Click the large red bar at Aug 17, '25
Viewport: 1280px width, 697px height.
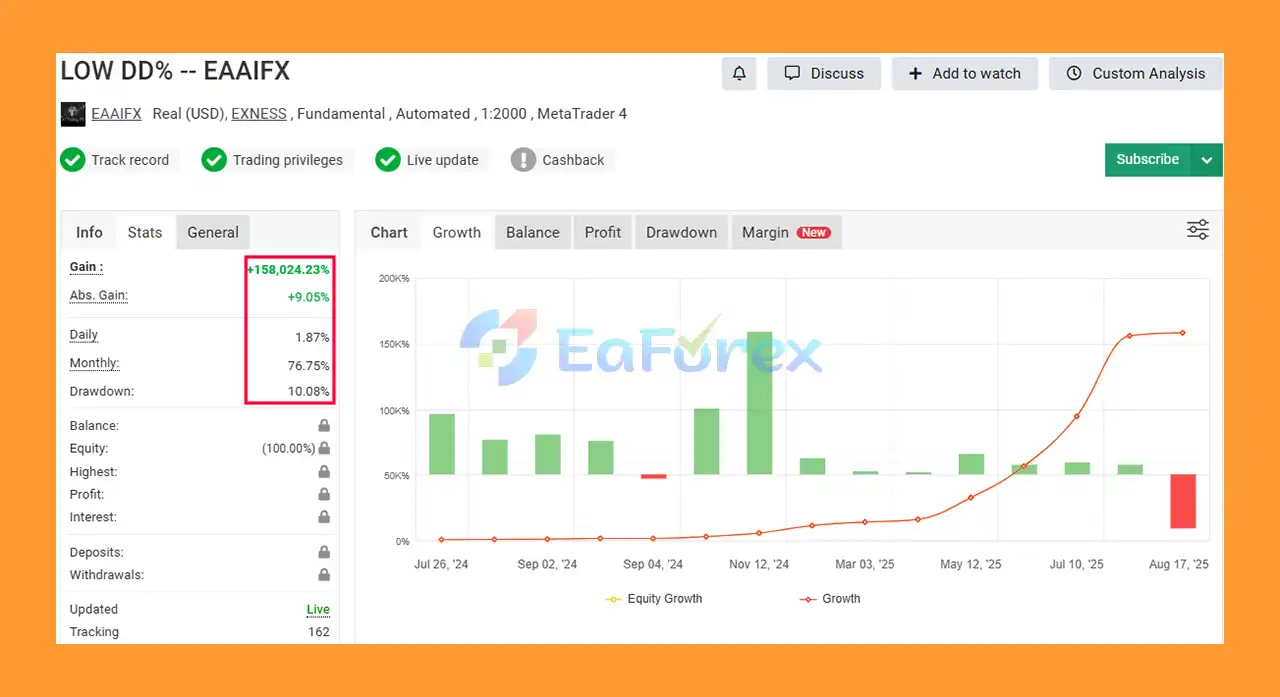coord(1183,501)
